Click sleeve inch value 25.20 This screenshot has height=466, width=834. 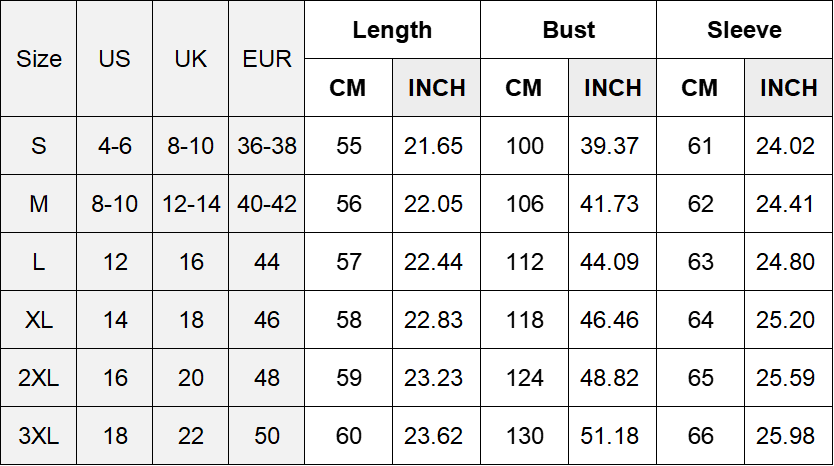click(788, 320)
